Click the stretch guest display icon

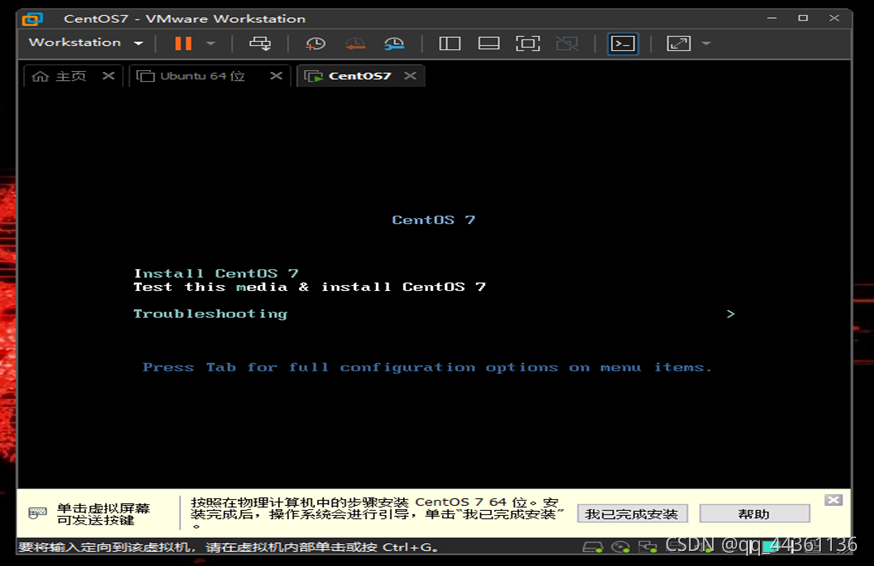point(678,43)
